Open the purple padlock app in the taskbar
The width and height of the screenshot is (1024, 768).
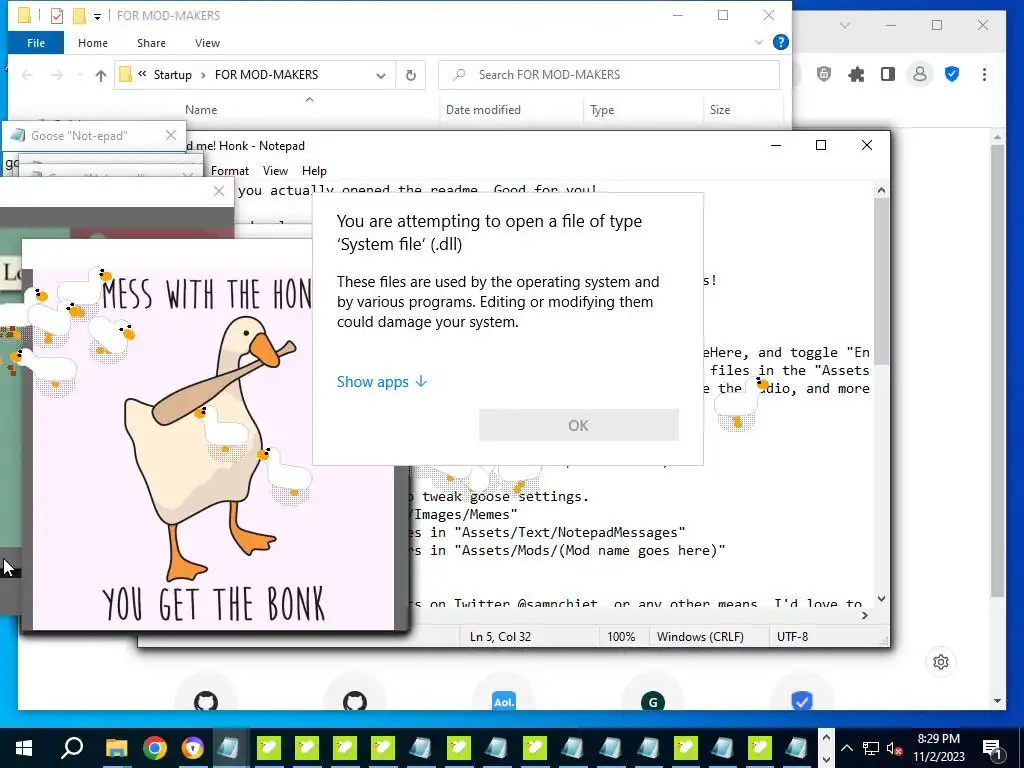pos(193,748)
